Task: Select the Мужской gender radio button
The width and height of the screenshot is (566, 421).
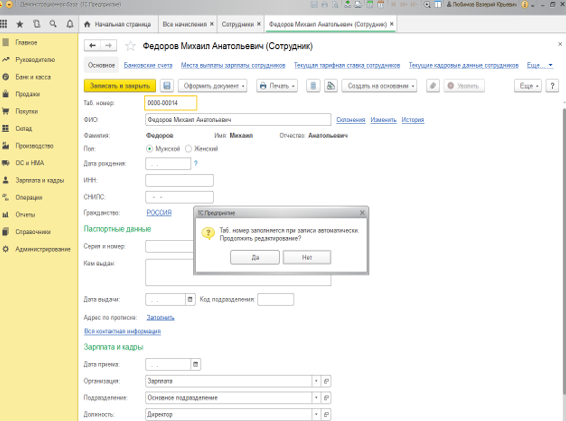Action: [x=149, y=148]
